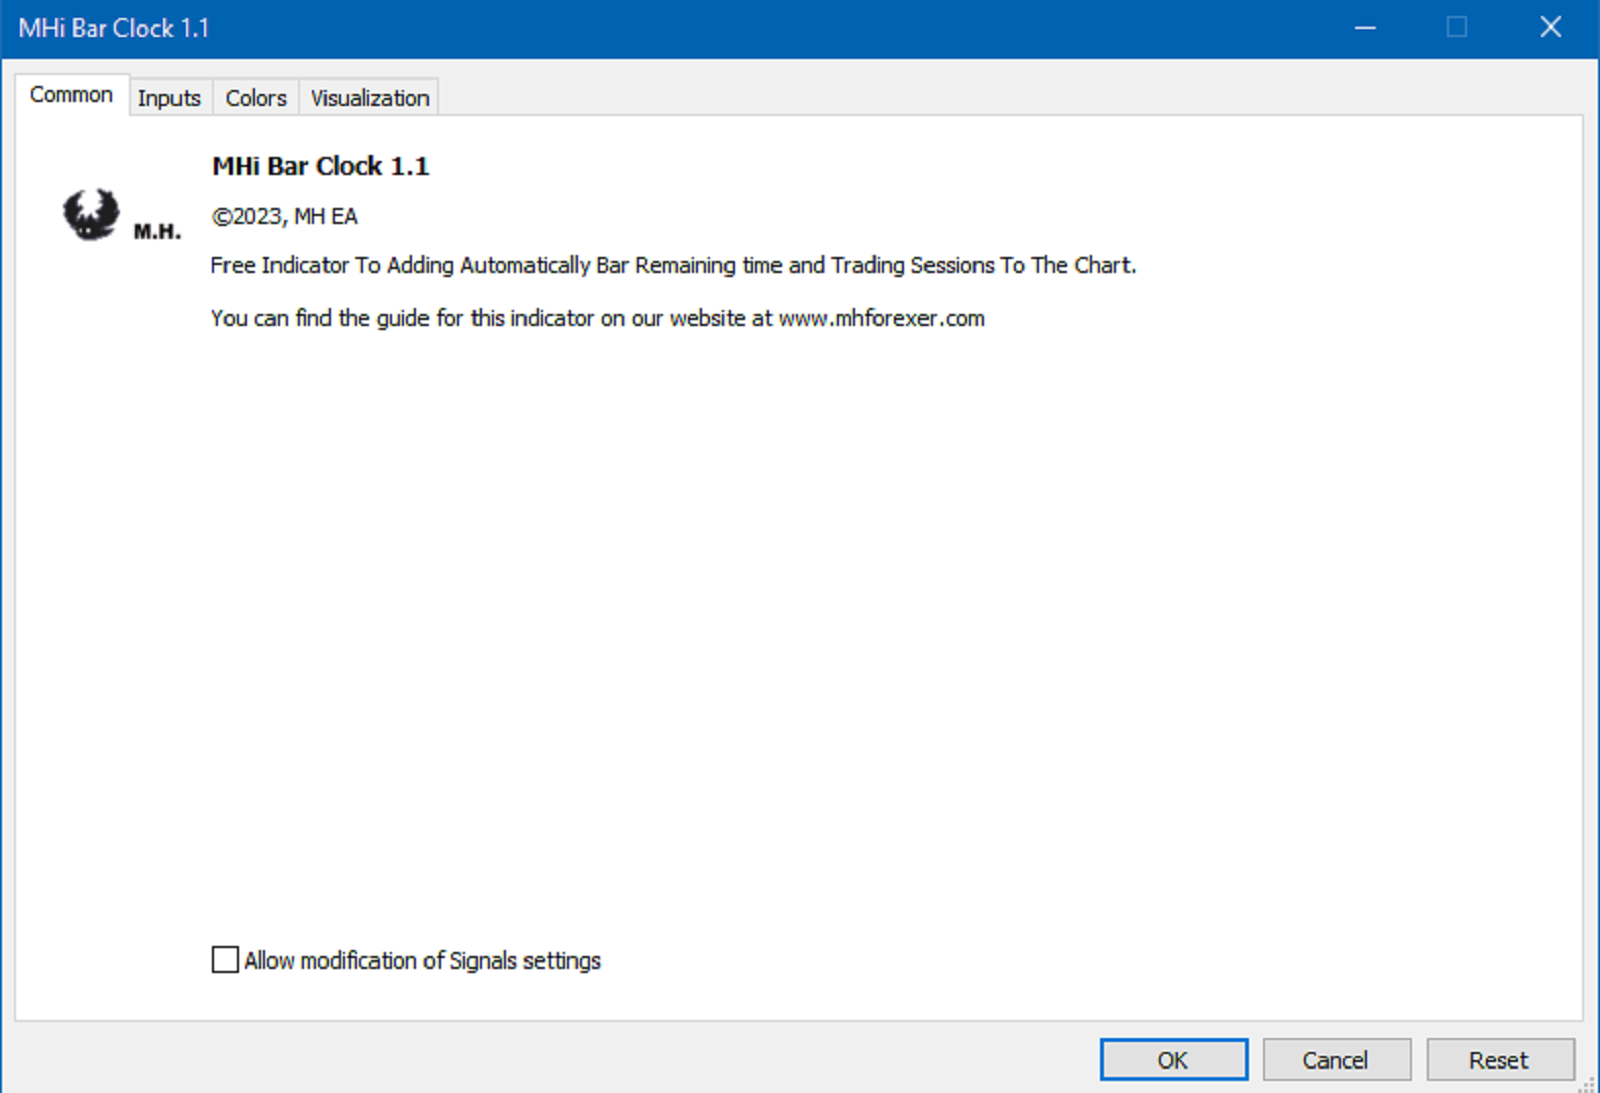Close the MHi Bar Clock dialog
1600x1093 pixels.
point(1550,27)
